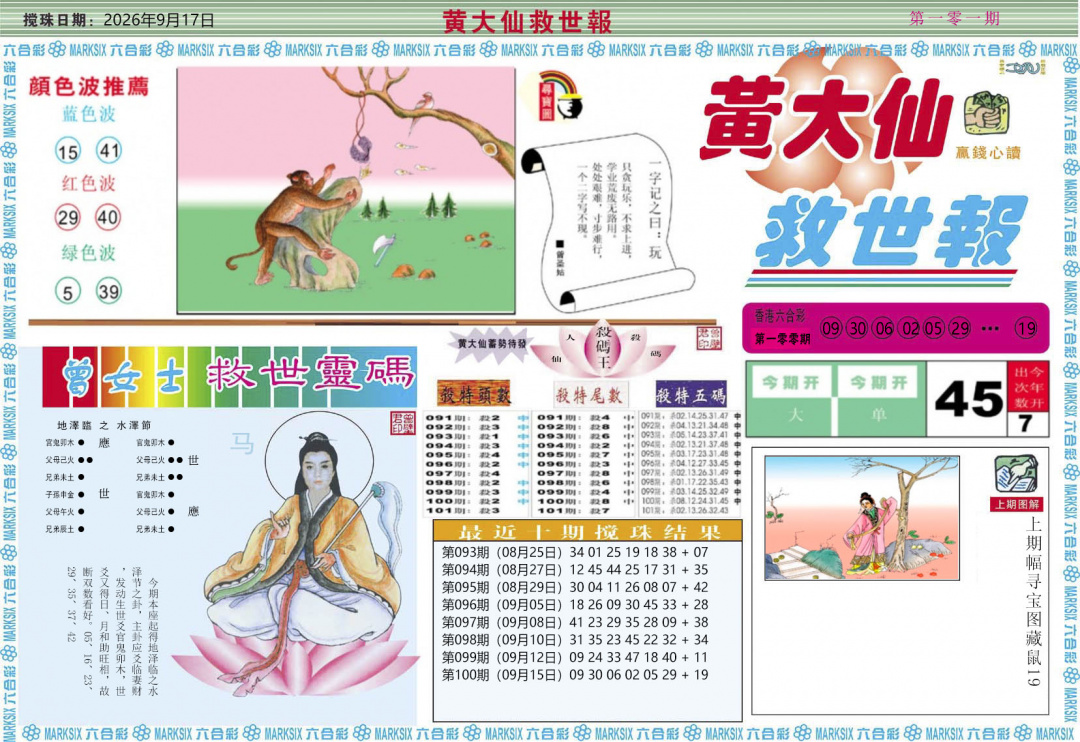The width and height of the screenshot is (1080, 742).
Task: Select red wave ball 29 under 红色波
Action: [x=68, y=218]
